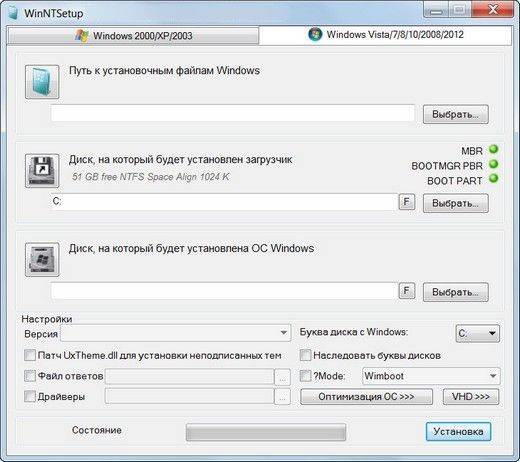Screen dimensions: 520x462
Task: Open Оптимизация ОС >>> settings
Action: point(366,397)
